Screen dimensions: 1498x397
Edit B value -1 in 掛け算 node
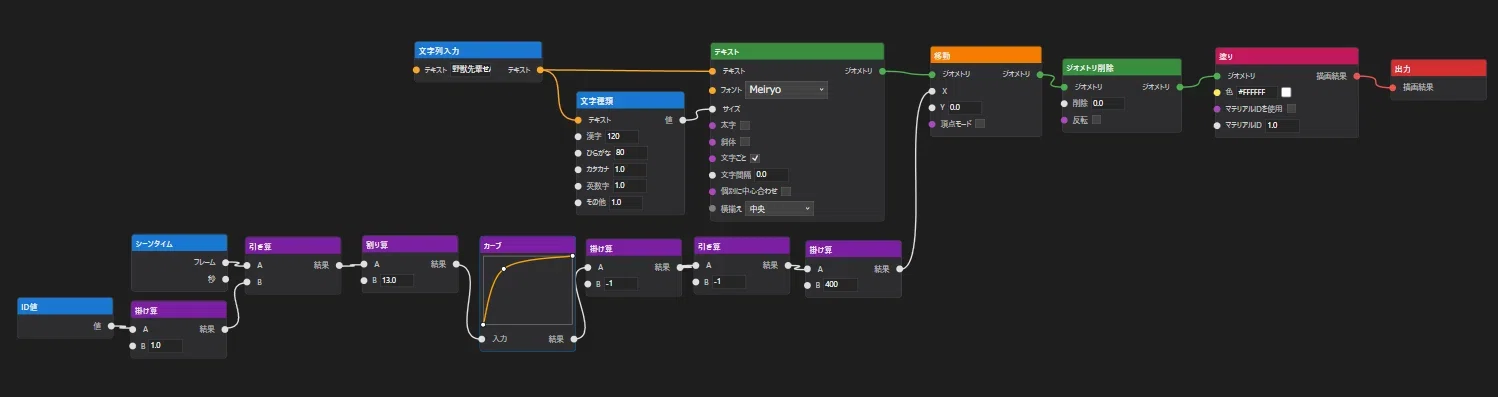point(621,284)
